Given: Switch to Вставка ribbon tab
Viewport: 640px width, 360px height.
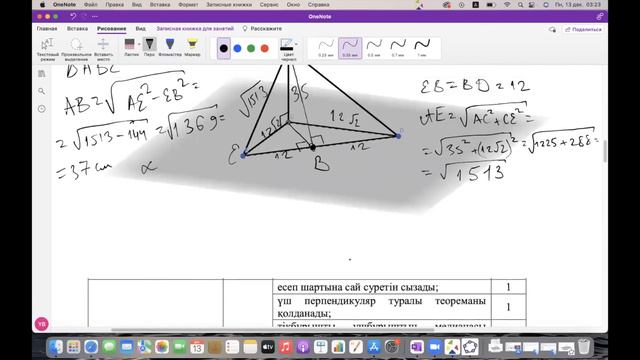Looking at the screenshot, I should [77, 29].
